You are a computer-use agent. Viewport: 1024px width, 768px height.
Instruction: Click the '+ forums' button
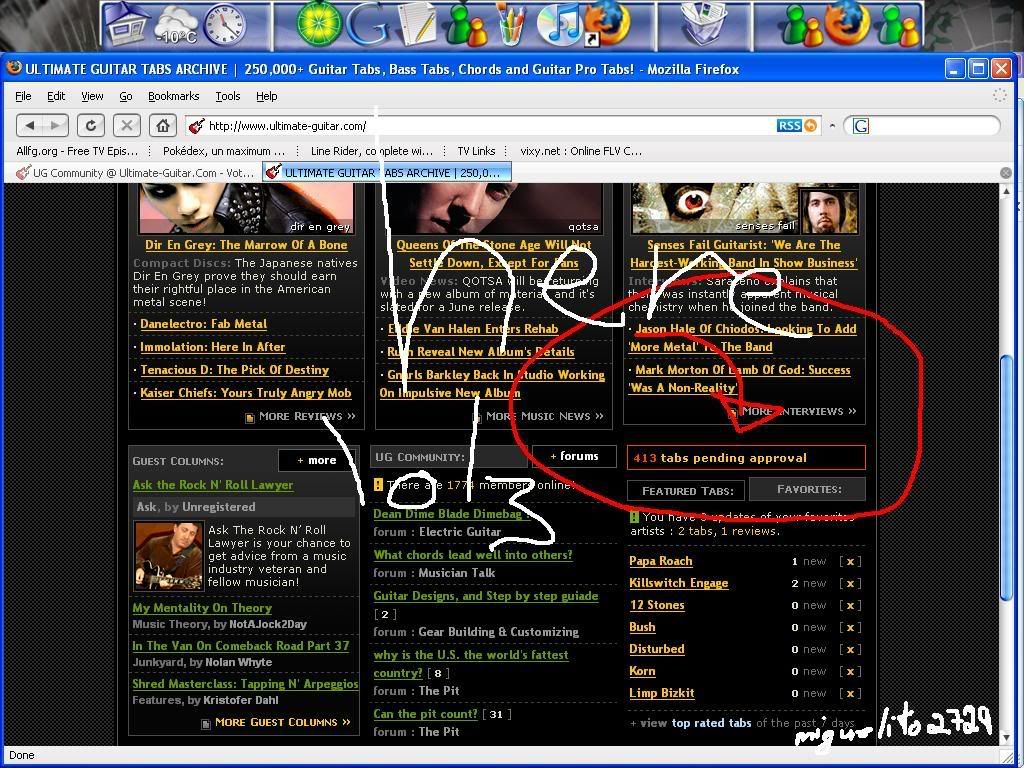tap(574, 456)
